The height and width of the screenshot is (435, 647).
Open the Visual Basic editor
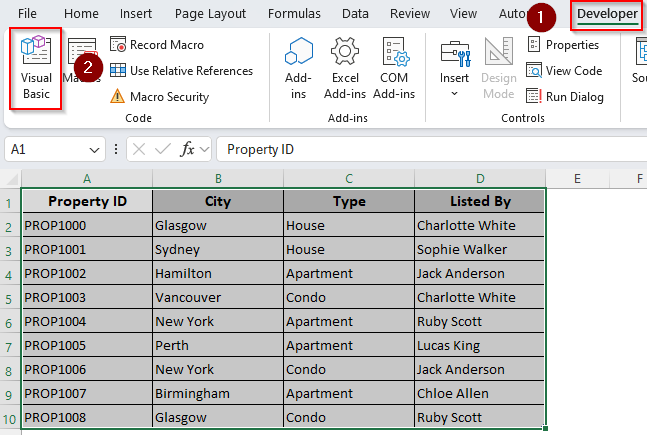pyautogui.click(x=36, y=69)
